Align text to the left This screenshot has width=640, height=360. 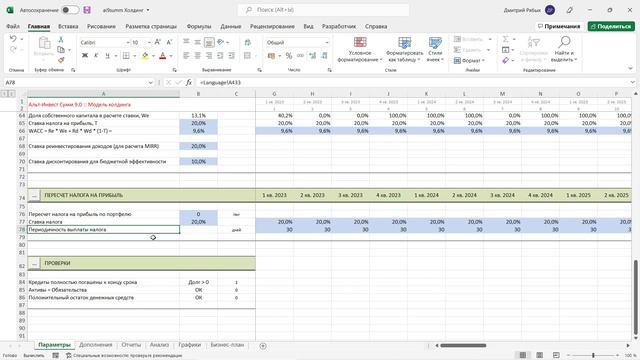186,56
